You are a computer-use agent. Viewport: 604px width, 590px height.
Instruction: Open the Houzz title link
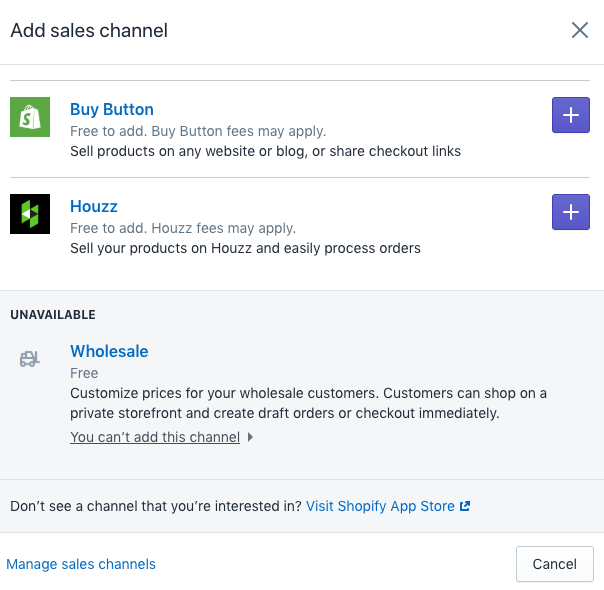[x=94, y=206]
